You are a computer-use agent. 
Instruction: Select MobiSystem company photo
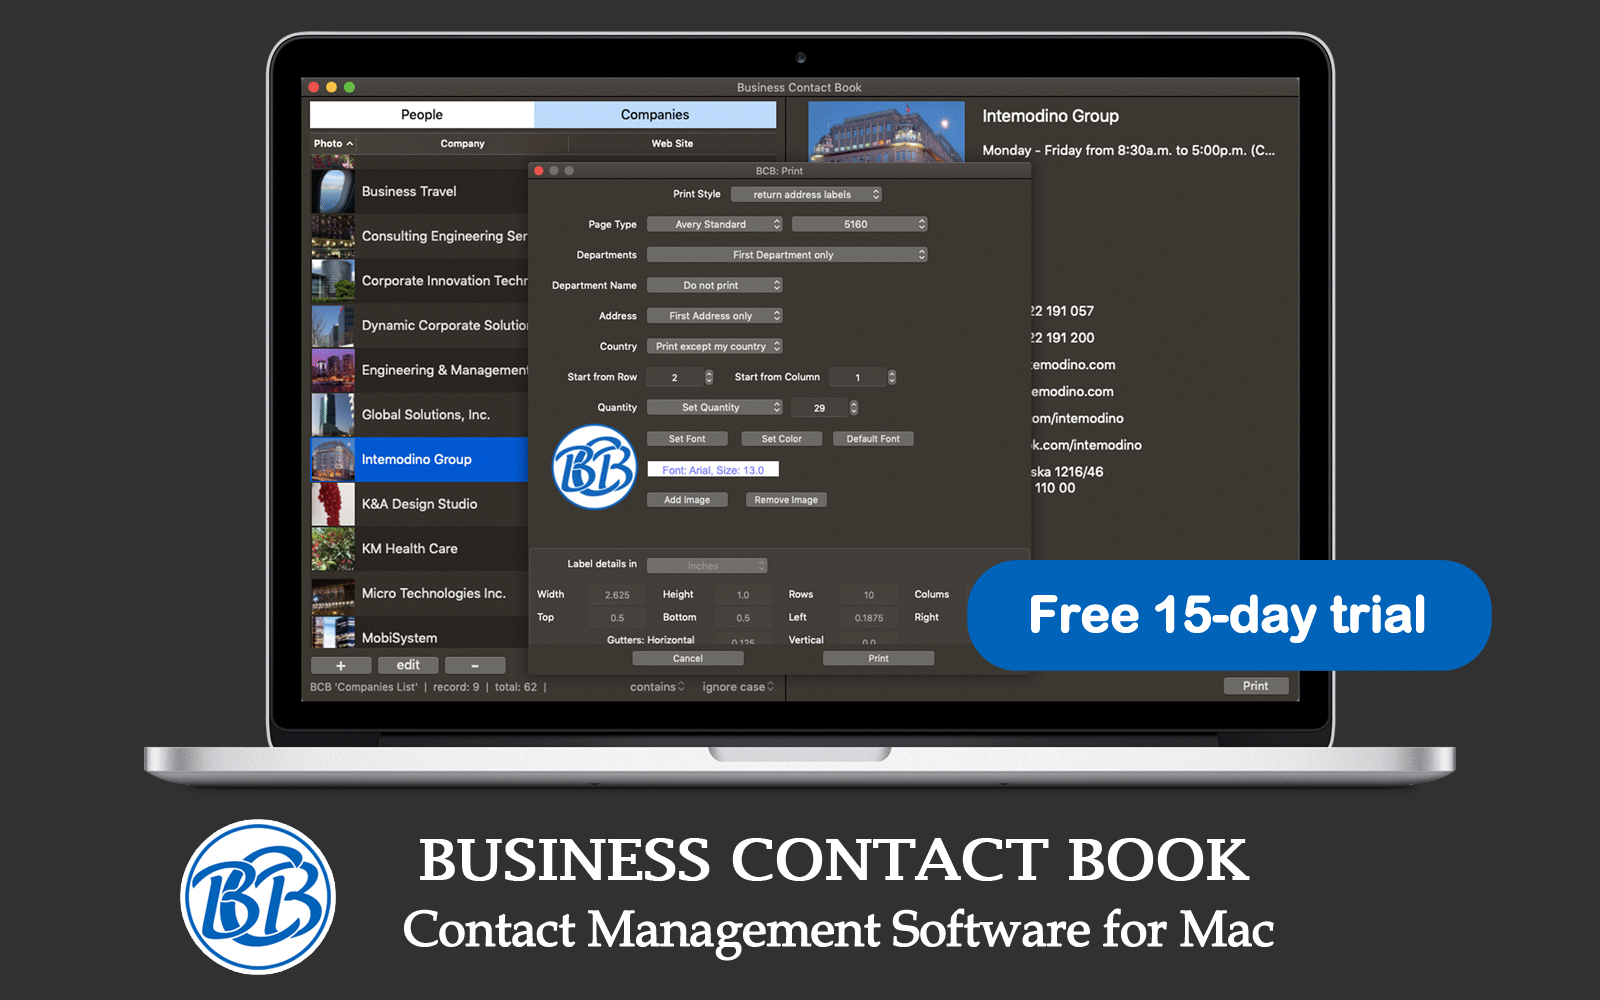pyautogui.click(x=333, y=632)
